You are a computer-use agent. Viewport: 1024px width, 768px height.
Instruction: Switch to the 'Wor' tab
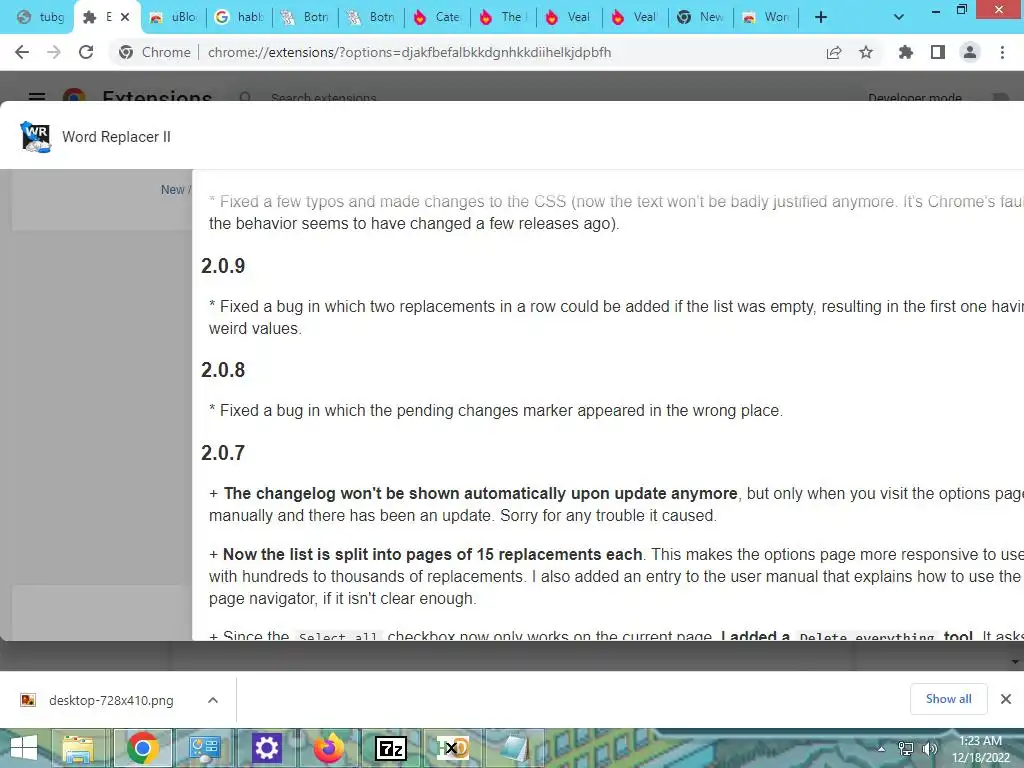click(767, 17)
